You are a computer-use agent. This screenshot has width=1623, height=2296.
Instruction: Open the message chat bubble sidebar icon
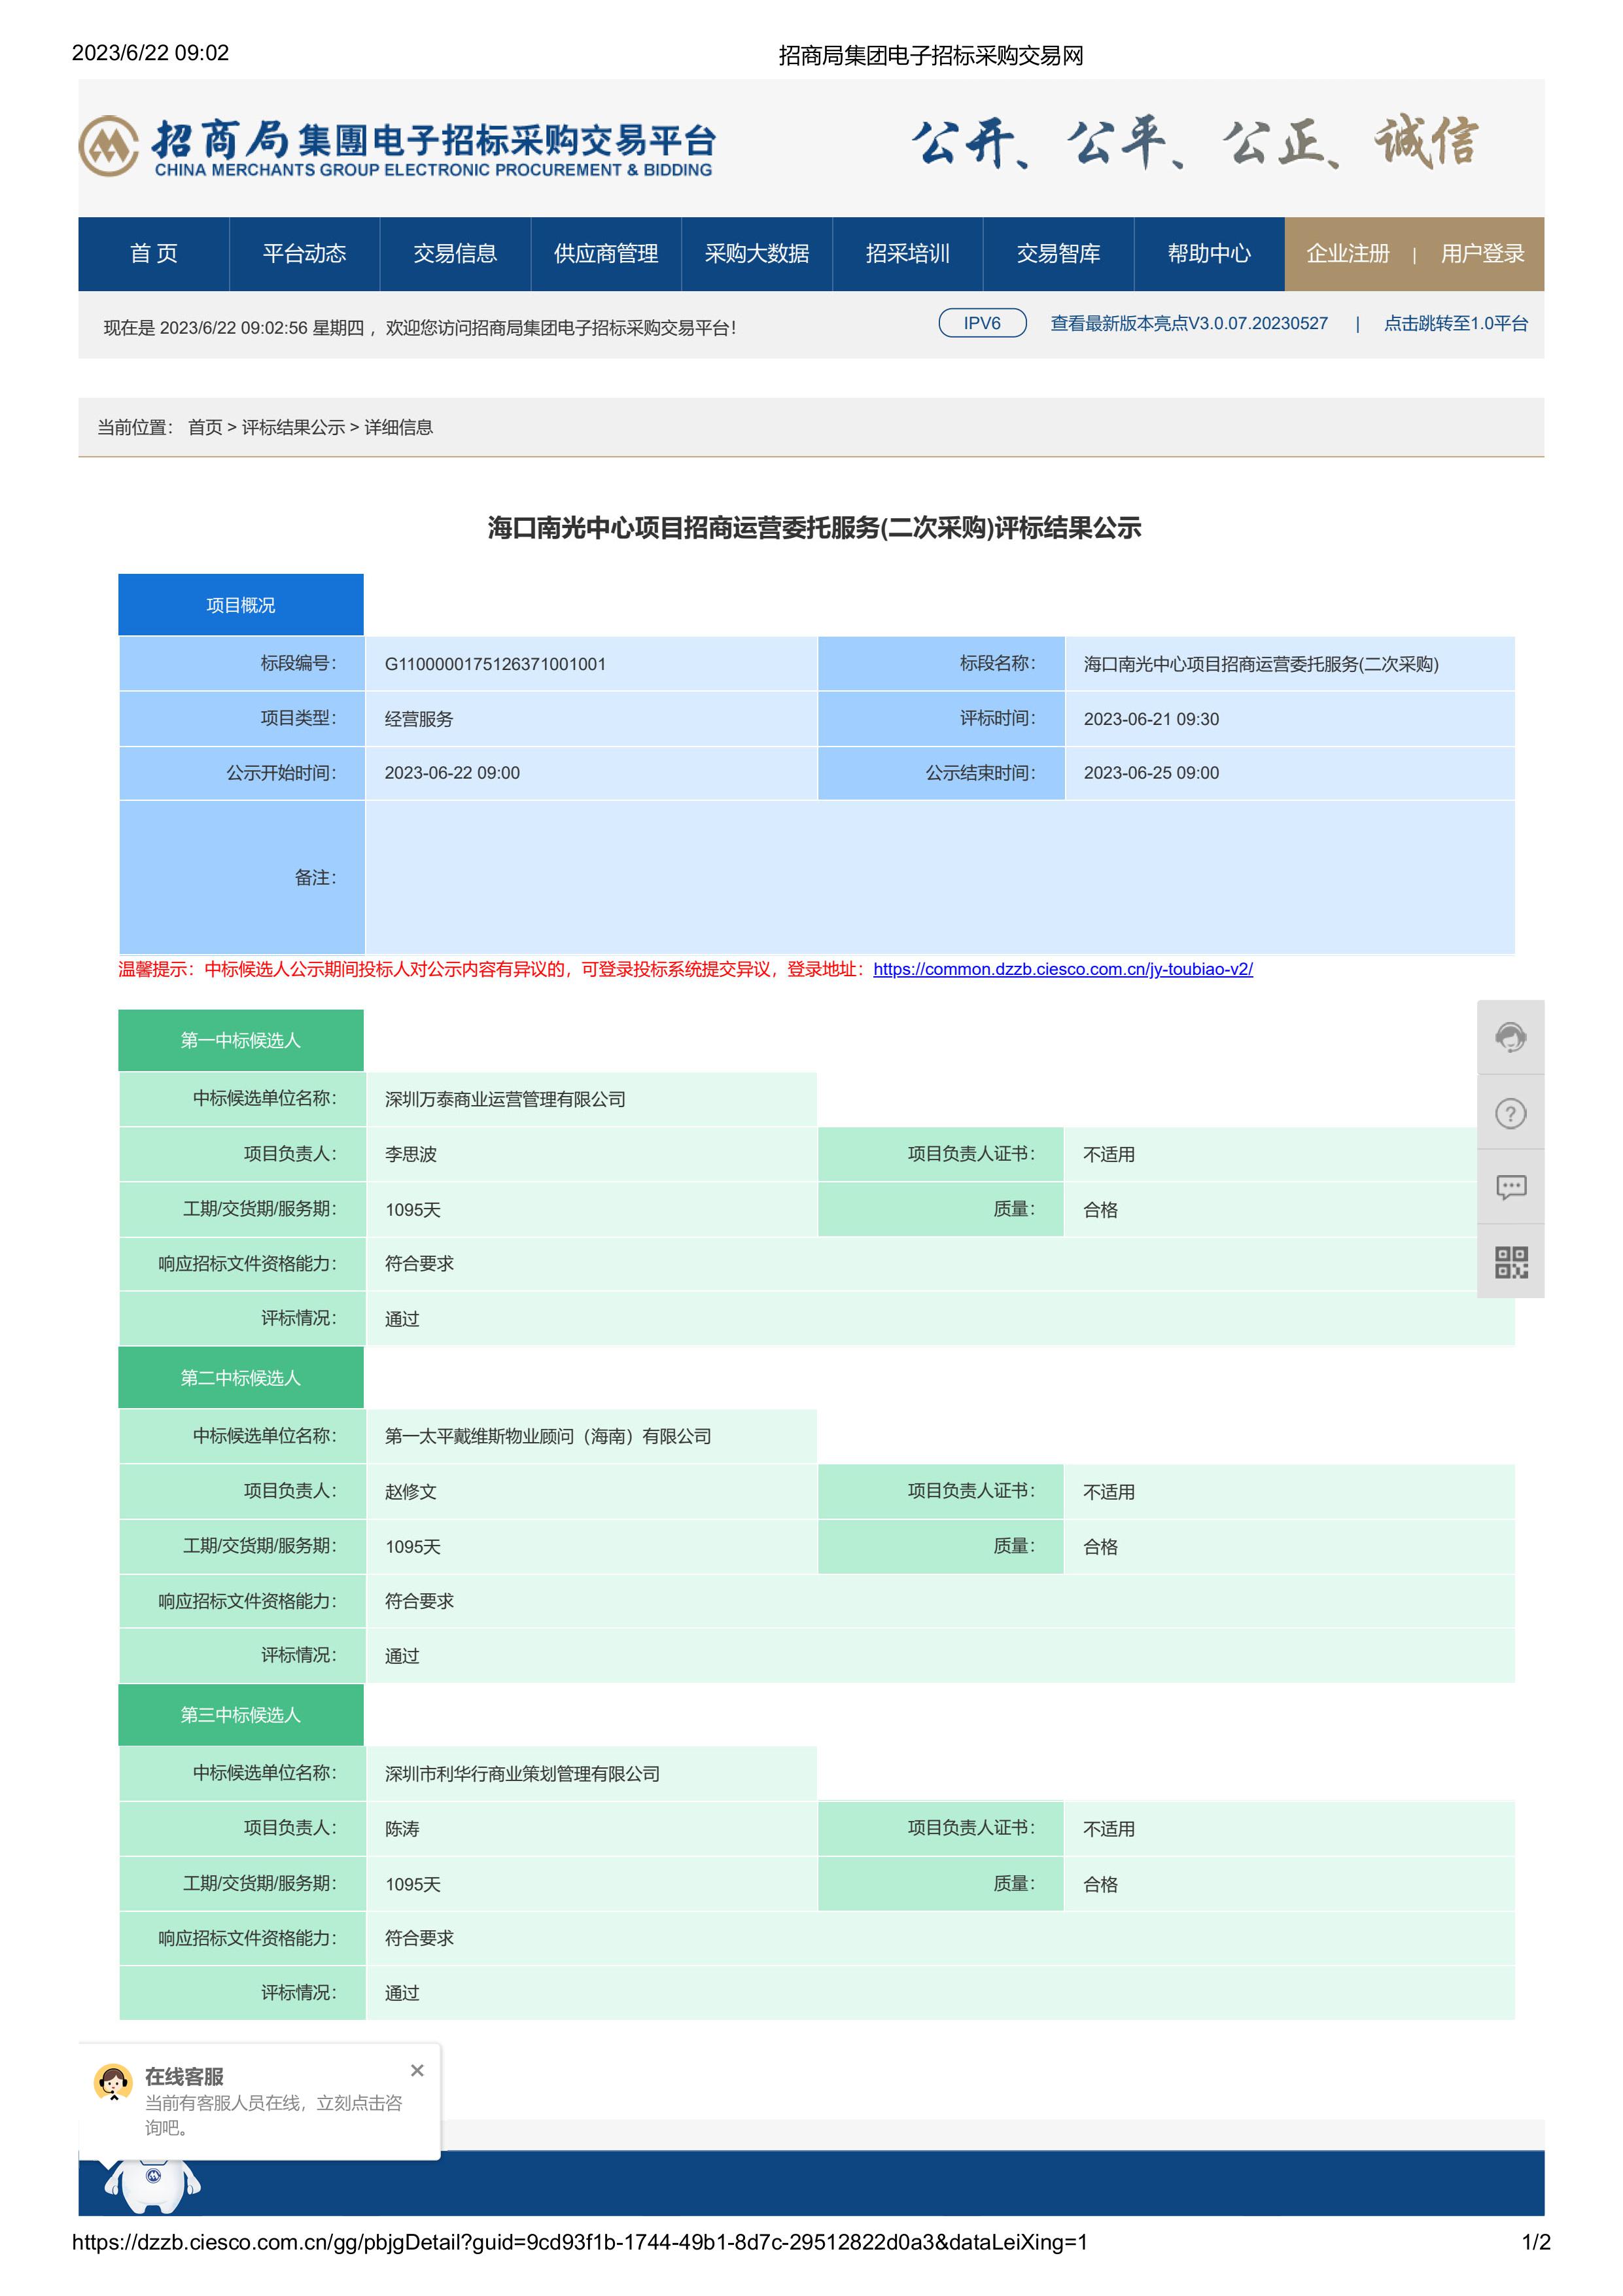pyautogui.click(x=1510, y=1187)
